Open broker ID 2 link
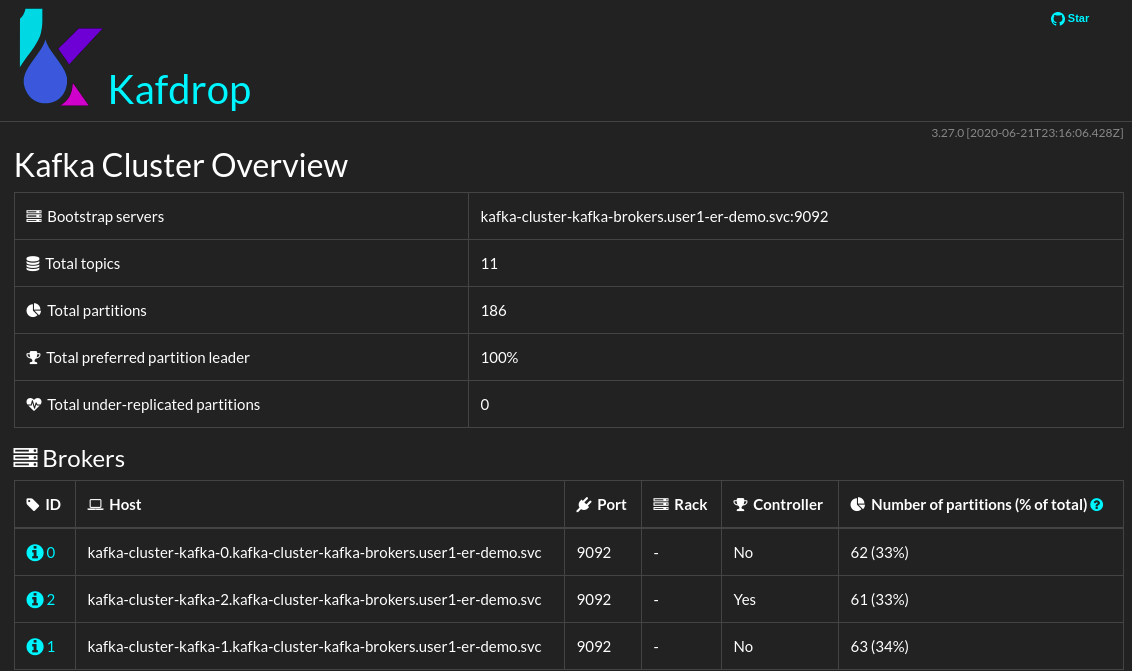This screenshot has height=671, width=1132. pos(51,599)
